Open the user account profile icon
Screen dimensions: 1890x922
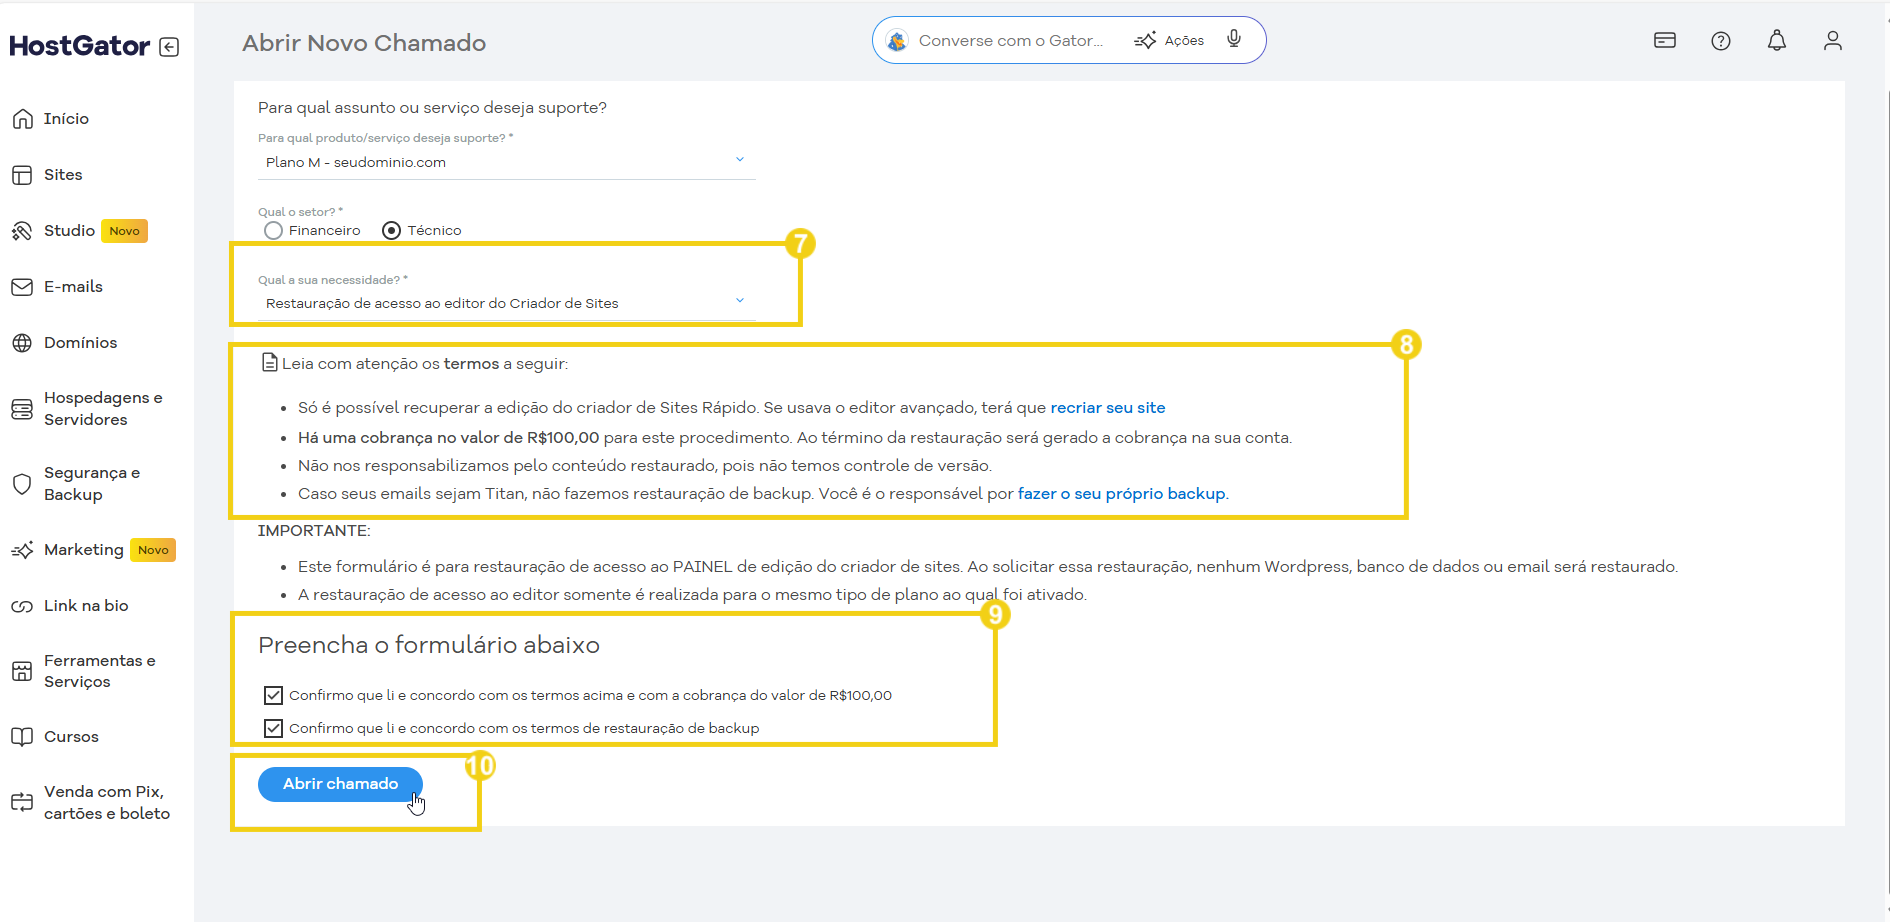1833,41
